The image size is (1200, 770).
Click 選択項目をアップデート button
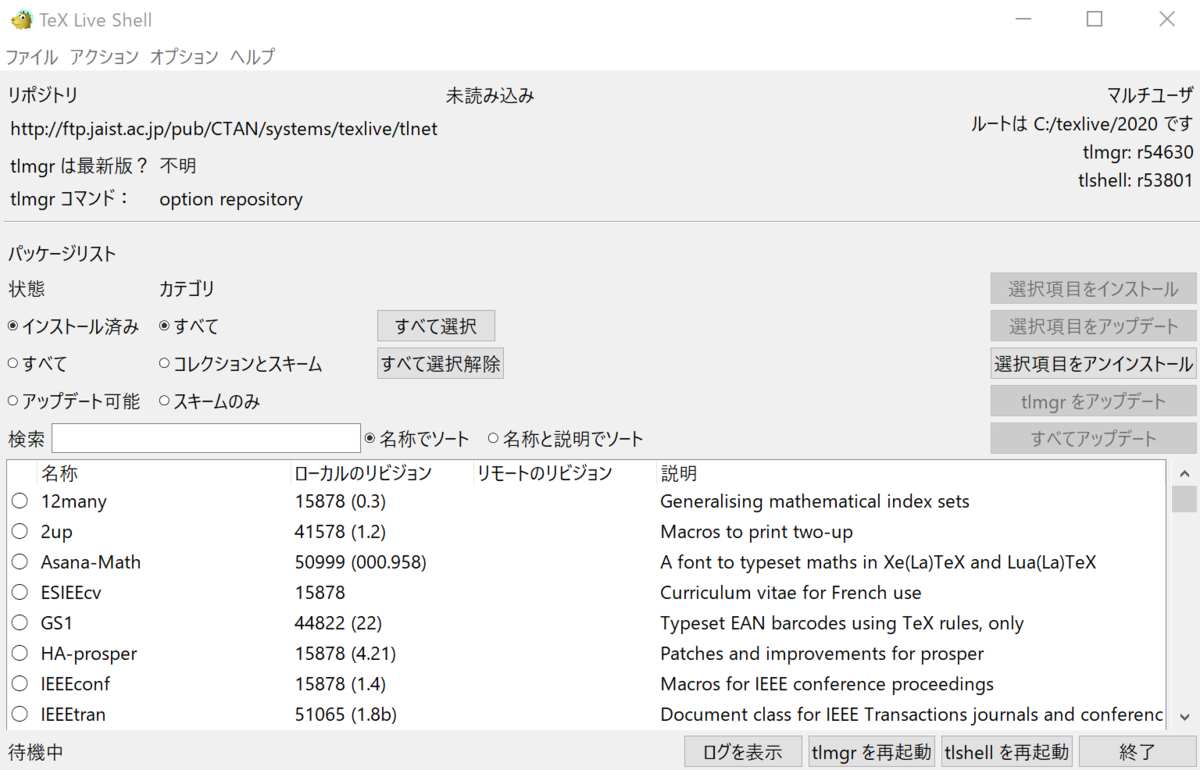pyautogui.click(x=1093, y=326)
